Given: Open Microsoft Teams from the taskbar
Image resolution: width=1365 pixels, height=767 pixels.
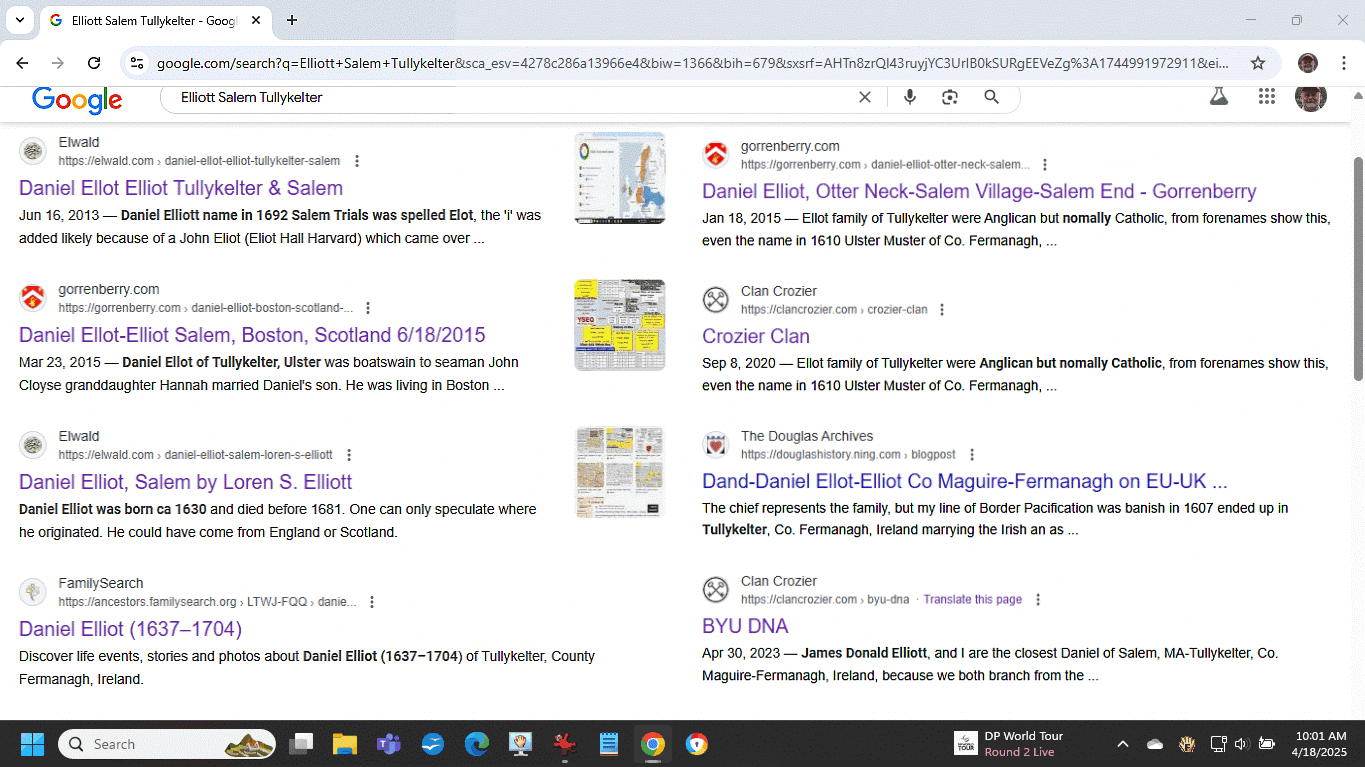Looking at the screenshot, I should coord(389,744).
